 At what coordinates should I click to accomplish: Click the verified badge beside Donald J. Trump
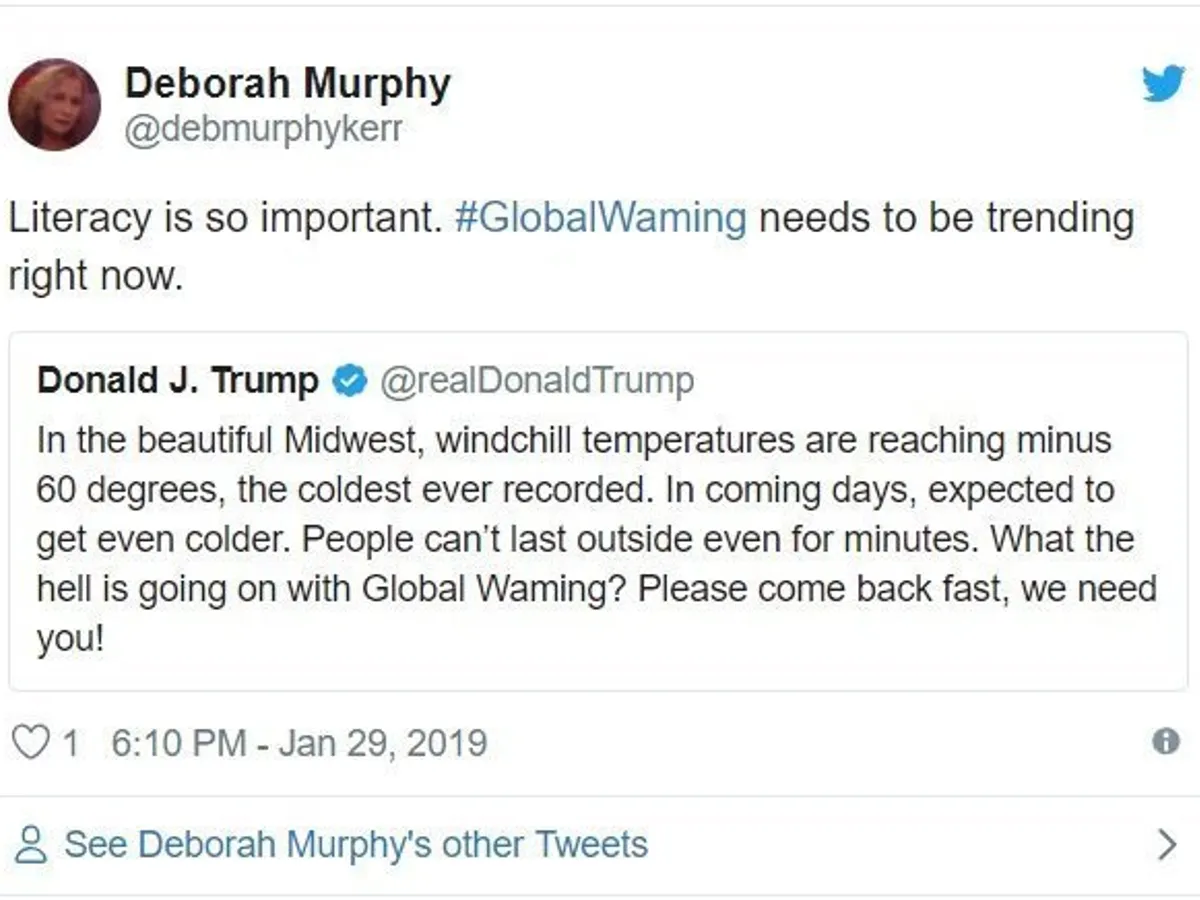(348, 381)
